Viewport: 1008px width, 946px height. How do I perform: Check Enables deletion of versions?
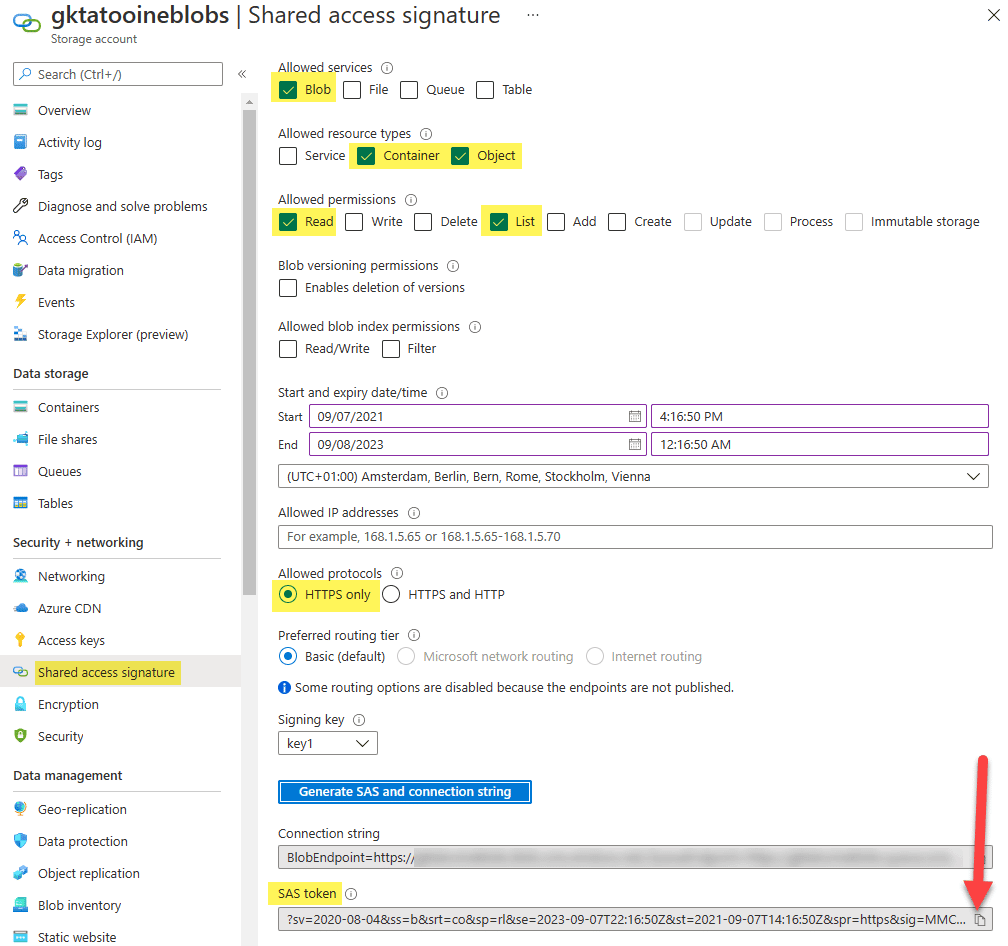288,288
